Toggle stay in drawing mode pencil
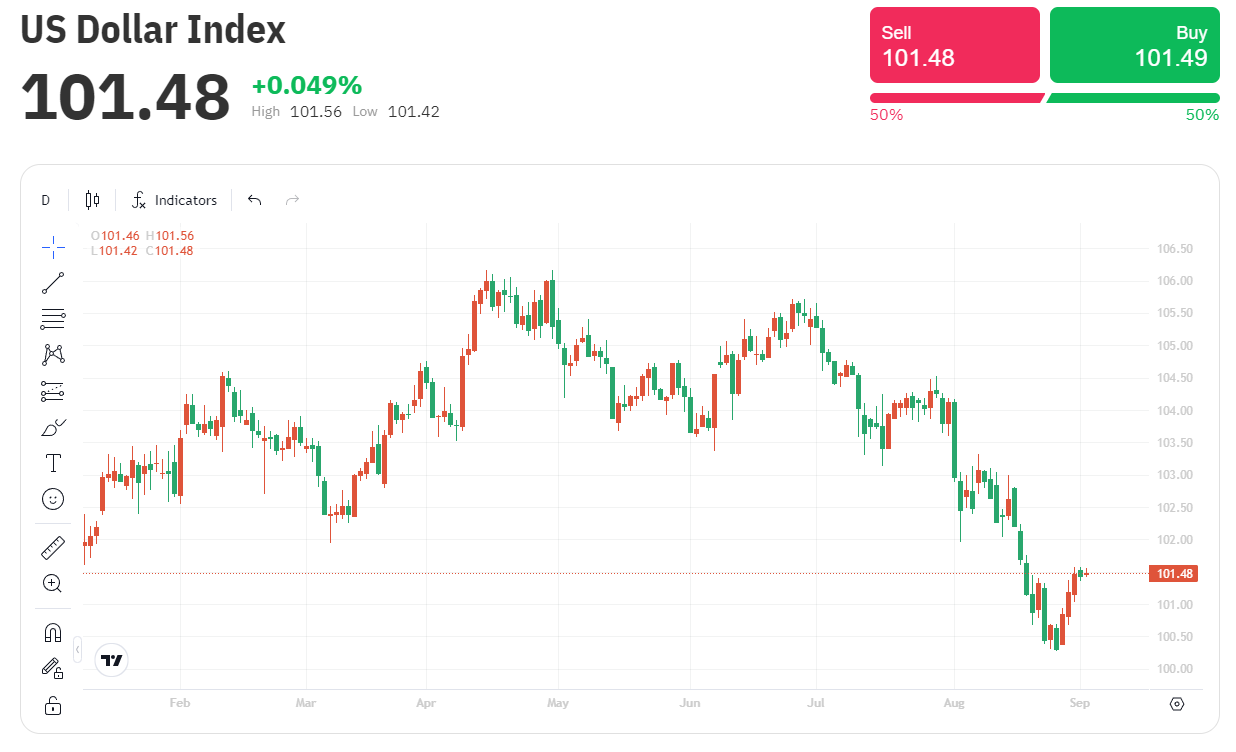The height and width of the screenshot is (752, 1236). pyautogui.click(x=53, y=668)
